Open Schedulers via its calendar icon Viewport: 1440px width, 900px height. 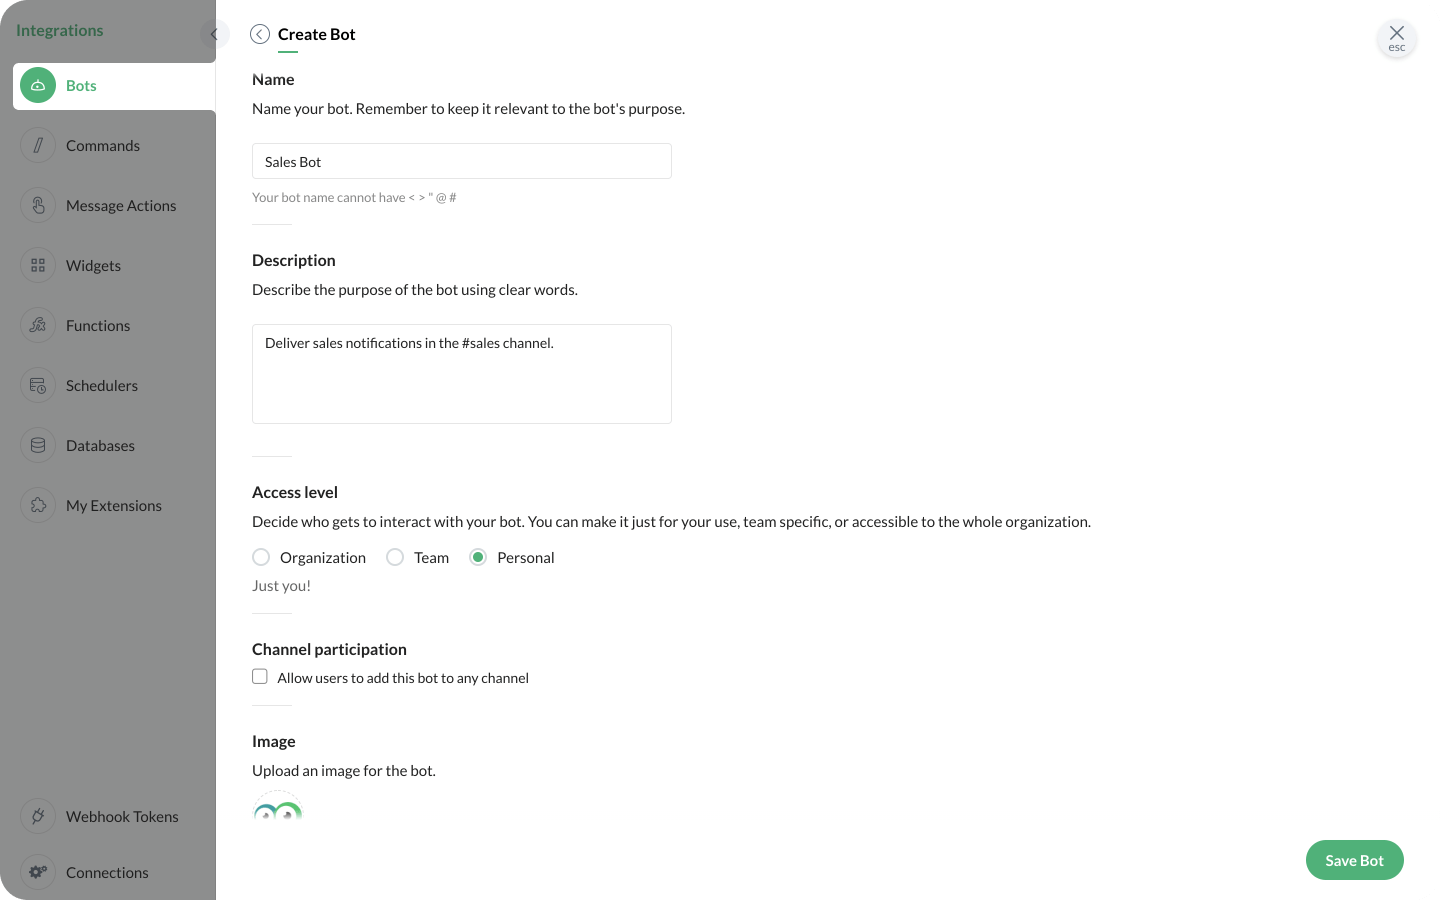tap(38, 386)
